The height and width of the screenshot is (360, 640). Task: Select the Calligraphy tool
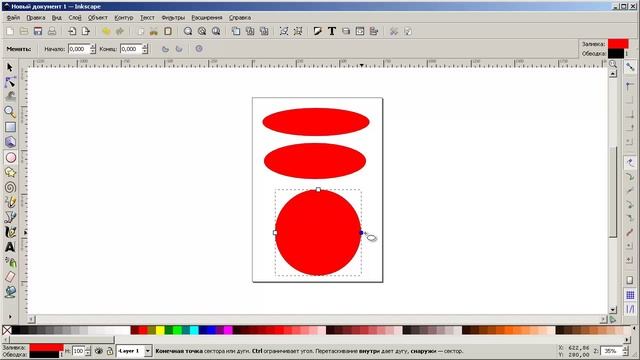[10, 232]
